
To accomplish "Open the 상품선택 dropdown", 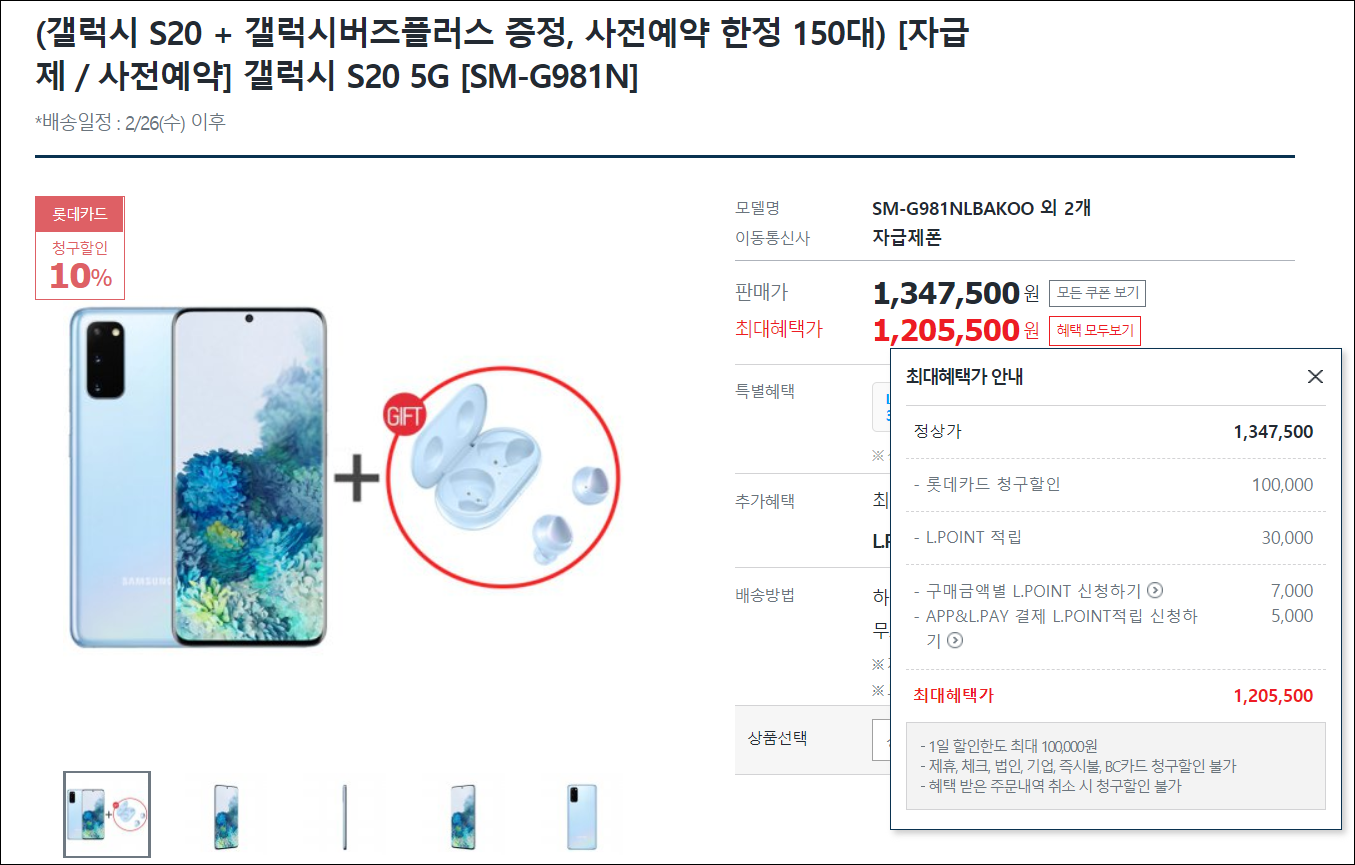I will pos(881,739).
